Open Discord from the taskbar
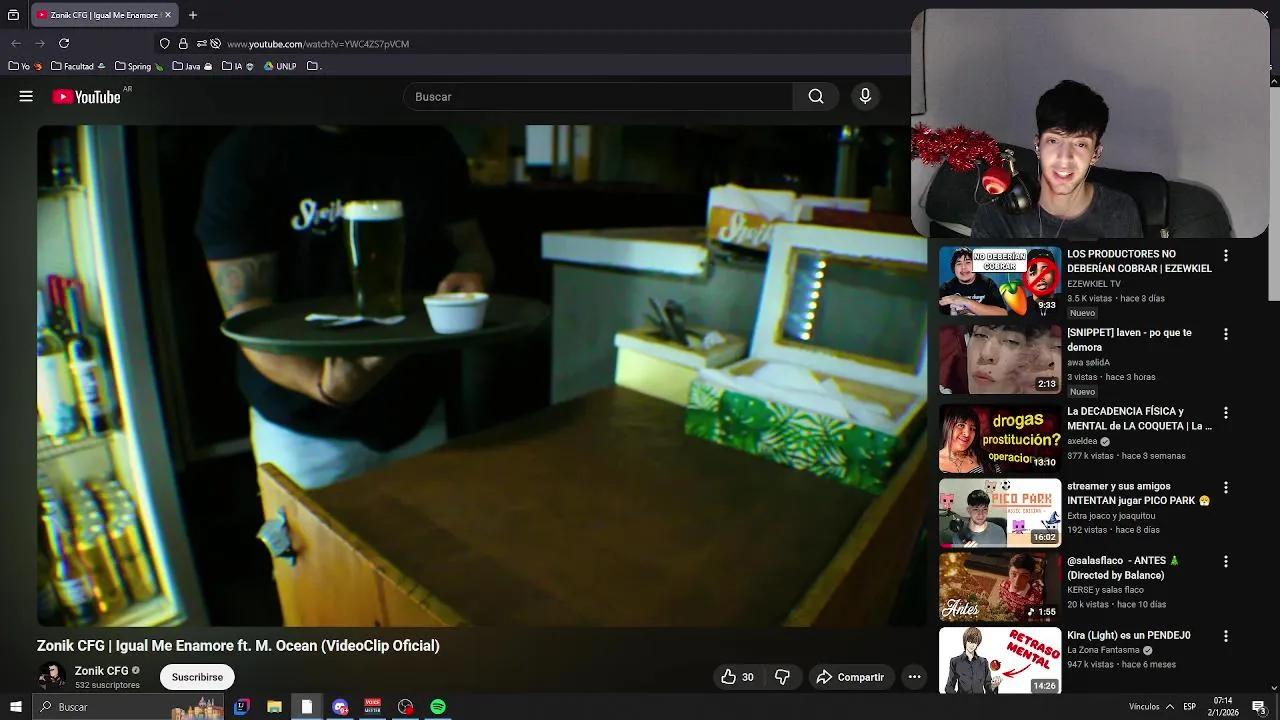The image size is (1280, 720). click(x=340, y=707)
